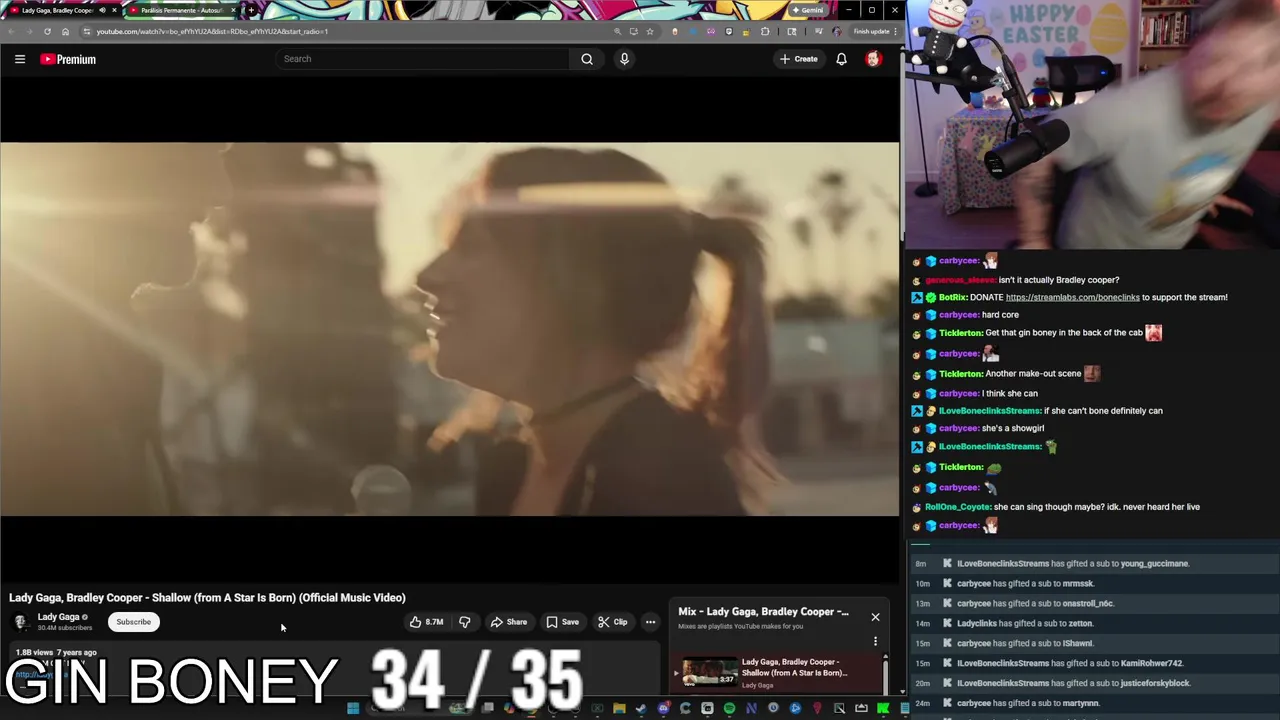Clip the Shallow video
This screenshot has width=1280, height=720.
tap(612, 622)
